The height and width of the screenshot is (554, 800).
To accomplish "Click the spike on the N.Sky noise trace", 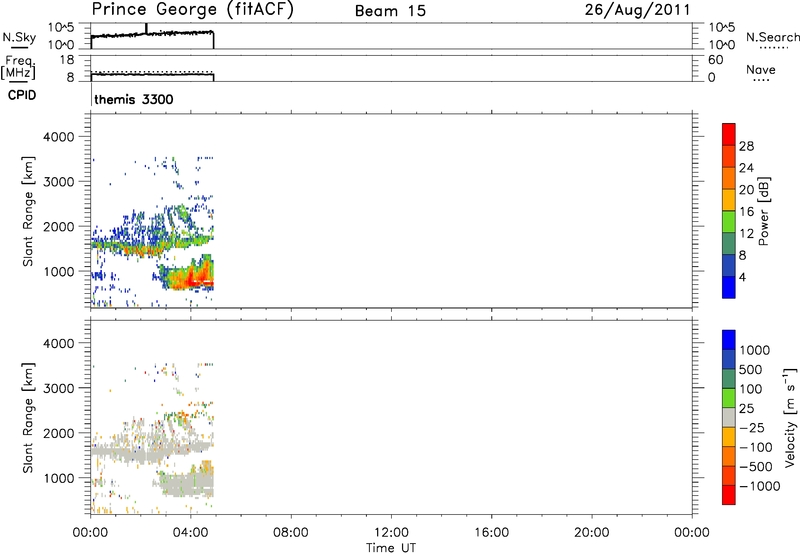I will [146, 29].
